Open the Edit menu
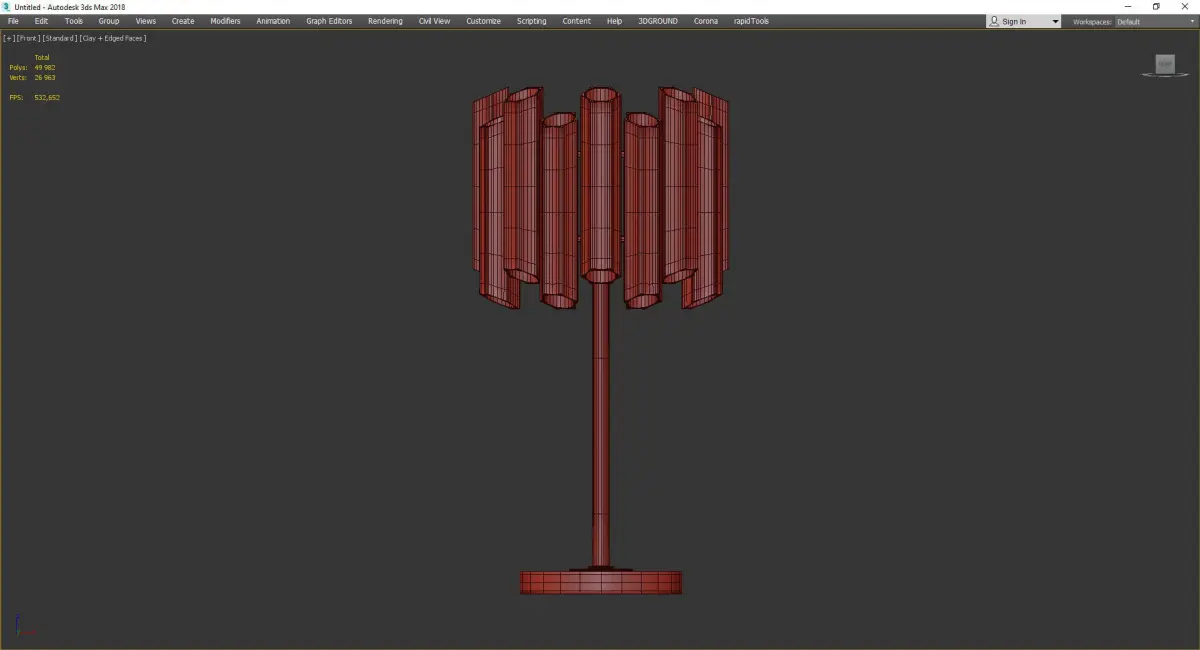1200x650 pixels. [41, 21]
